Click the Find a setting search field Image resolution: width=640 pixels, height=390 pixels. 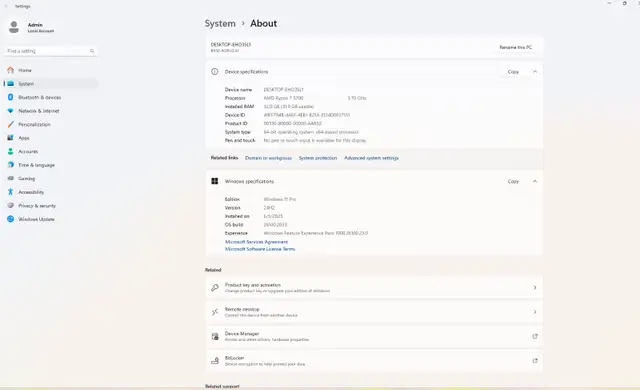(51, 51)
